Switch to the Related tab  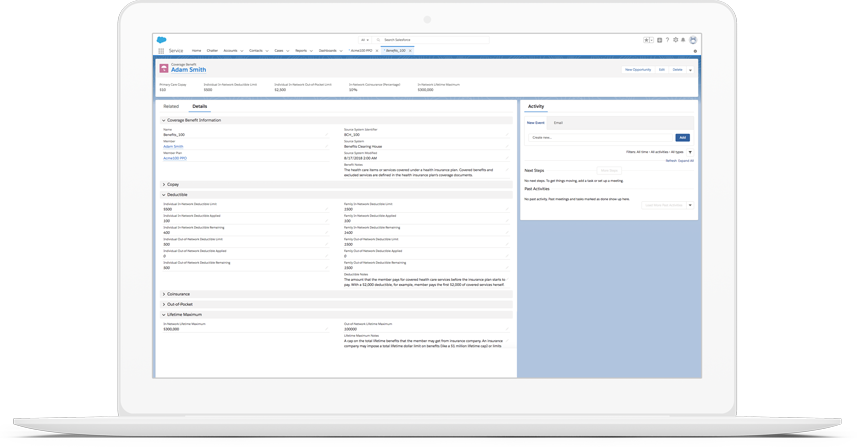pos(171,106)
